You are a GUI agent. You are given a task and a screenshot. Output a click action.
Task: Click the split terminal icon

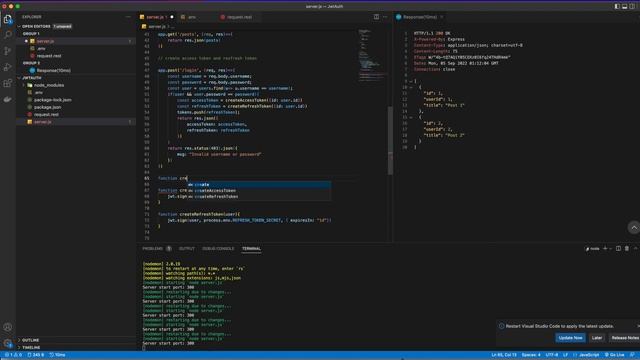click(x=618, y=248)
